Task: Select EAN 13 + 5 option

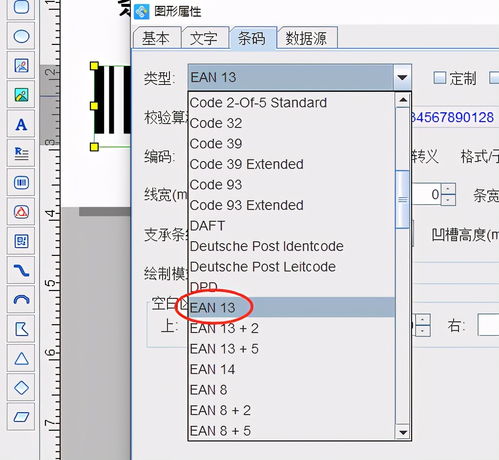Action: 292,349
